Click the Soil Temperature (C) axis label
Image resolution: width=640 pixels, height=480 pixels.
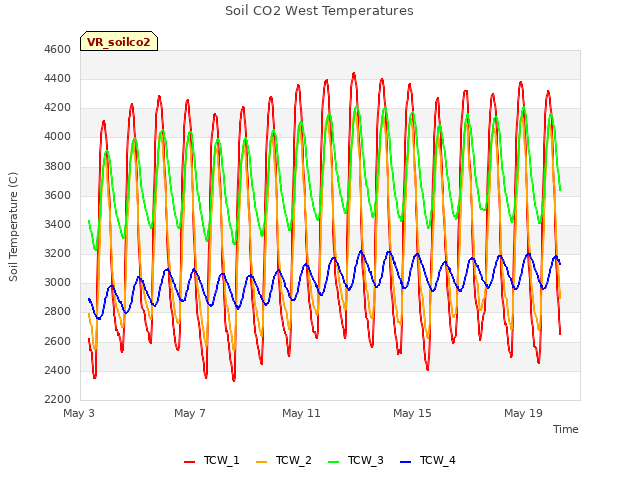pos(13,227)
